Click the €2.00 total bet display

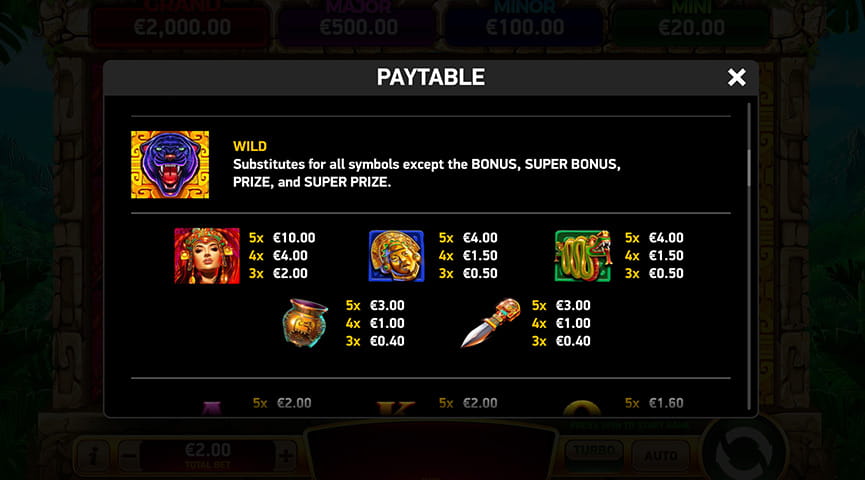pos(207,456)
